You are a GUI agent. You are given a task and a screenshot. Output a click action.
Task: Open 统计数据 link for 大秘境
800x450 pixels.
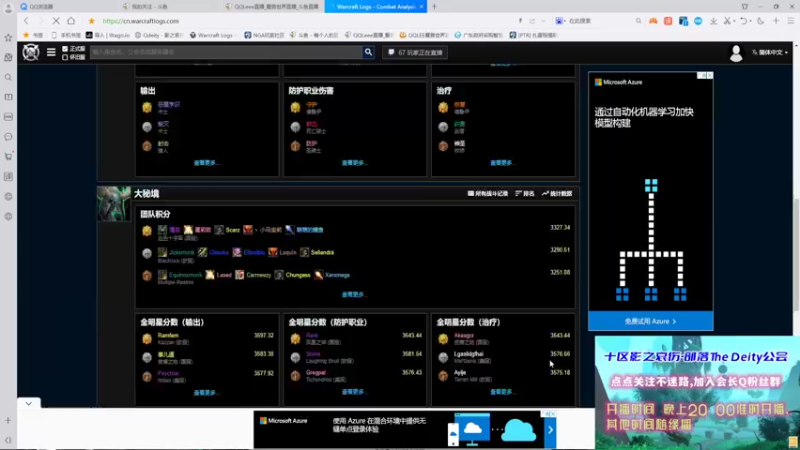point(557,193)
